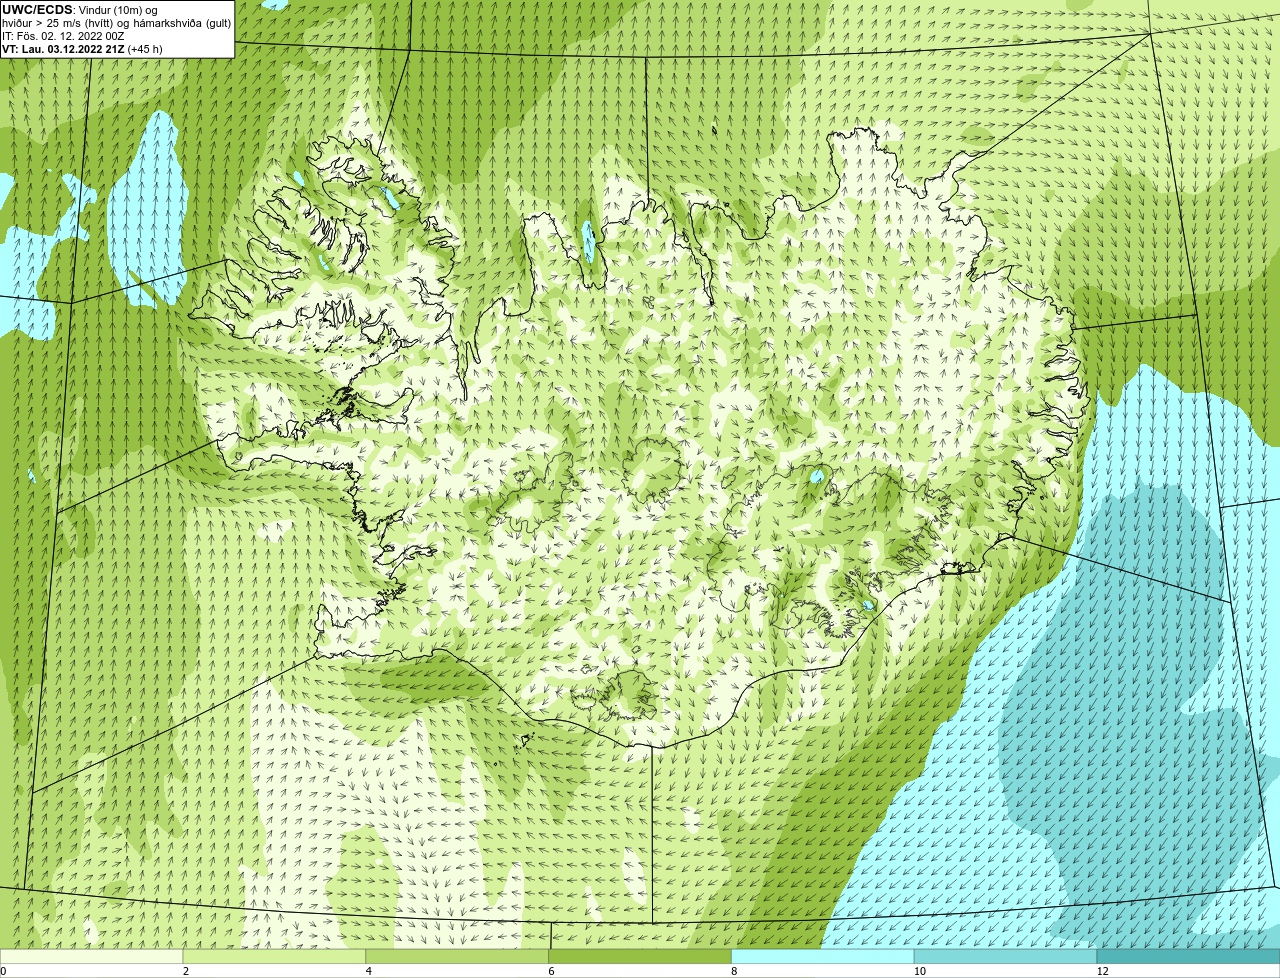Click the light cyan 8–10 color scale segment
This screenshot has height=978, width=1280.
pyautogui.click(x=824, y=957)
